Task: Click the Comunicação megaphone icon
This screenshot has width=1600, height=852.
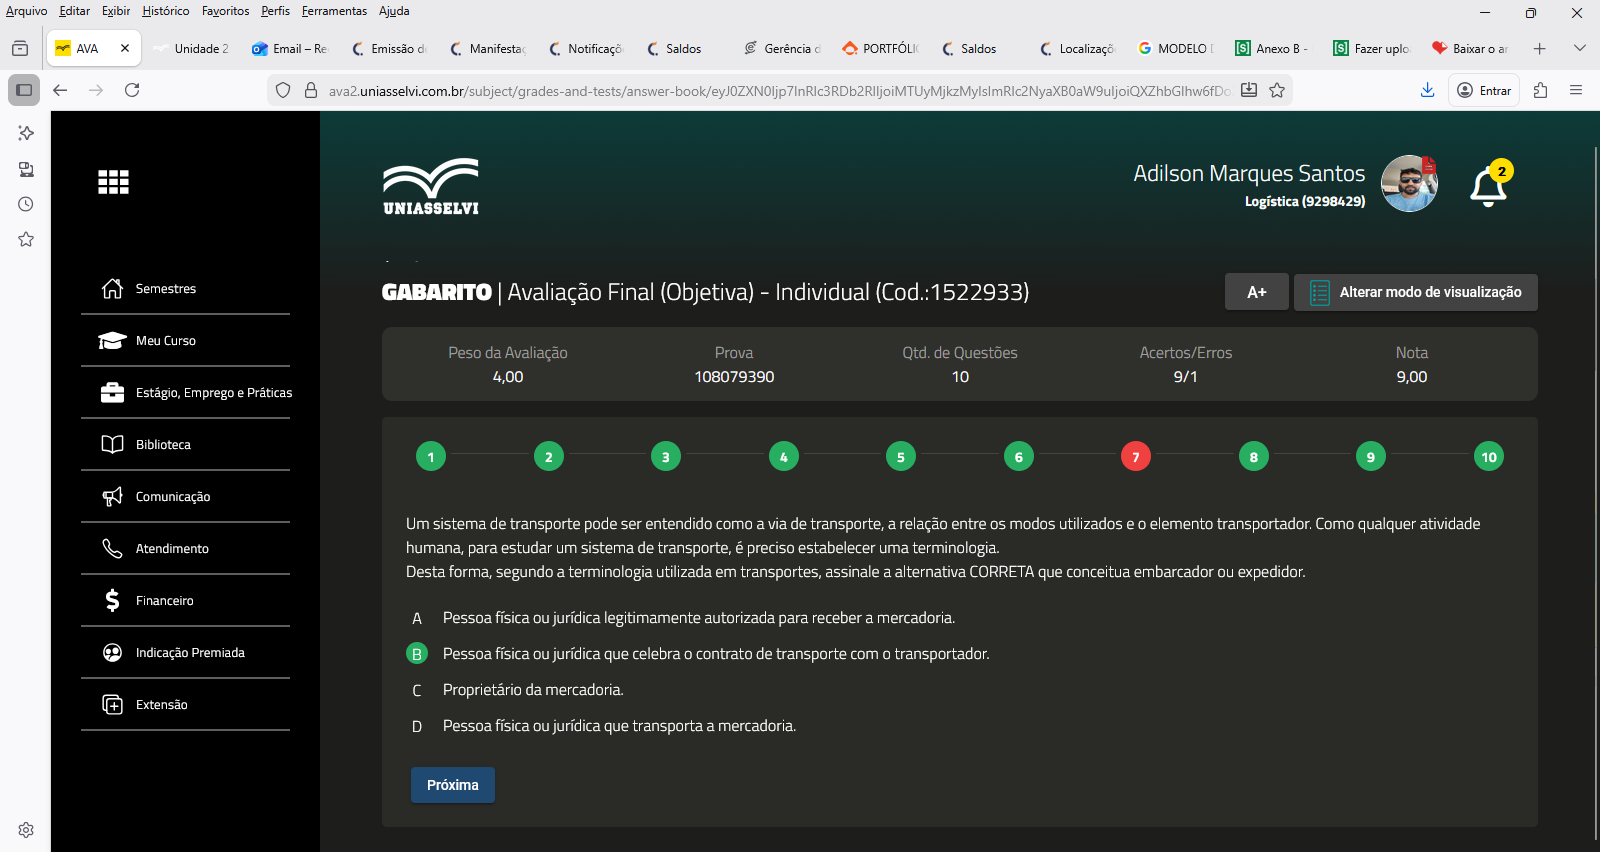Action: 112,496
